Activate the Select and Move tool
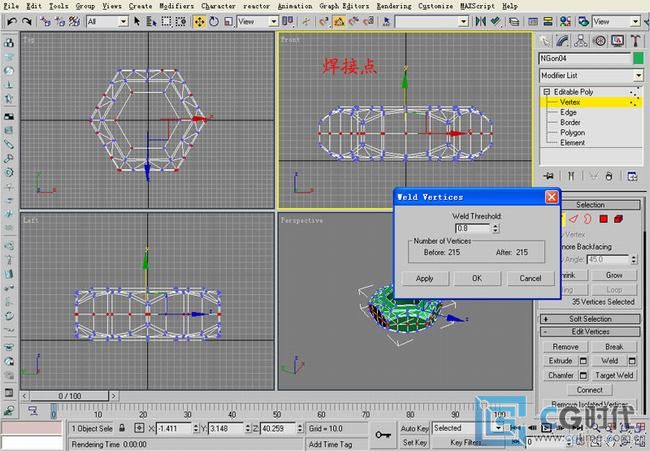Image resolution: width=650 pixels, height=451 pixels. coord(199,21)
